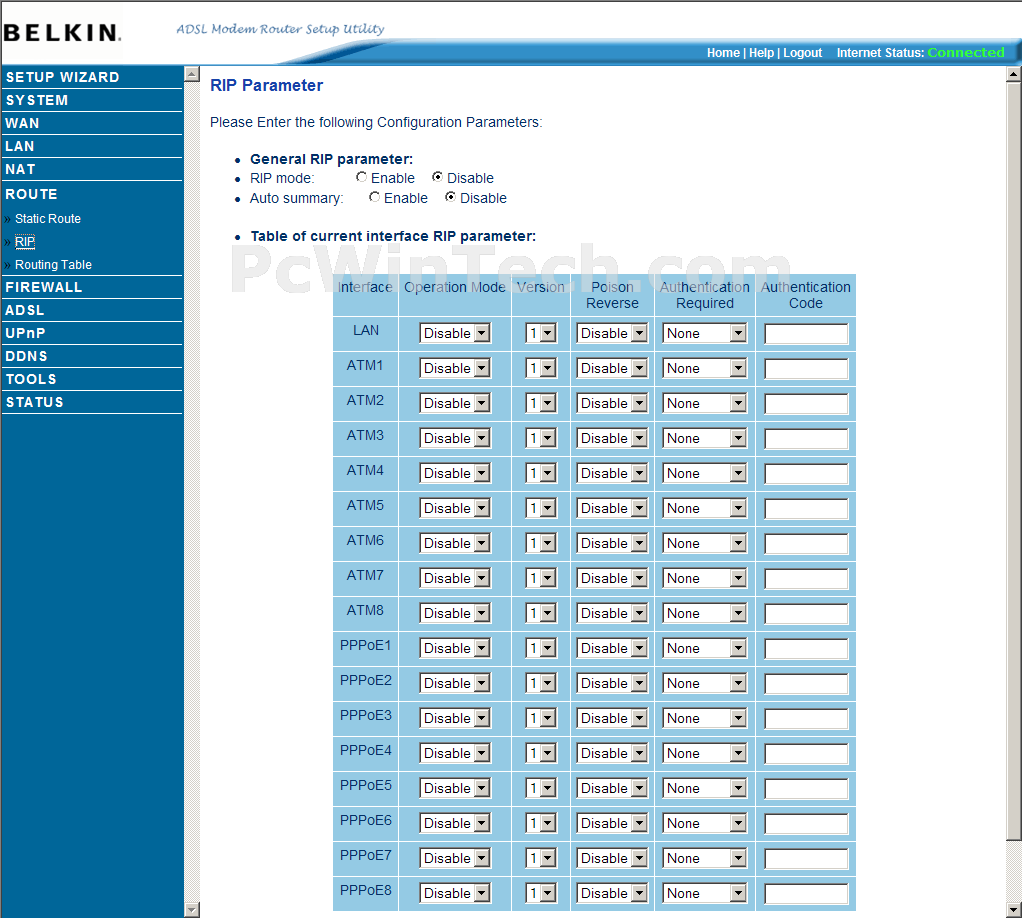Enable Auto summary radio button
This screenshot has width=1022, height=918.
374,197
